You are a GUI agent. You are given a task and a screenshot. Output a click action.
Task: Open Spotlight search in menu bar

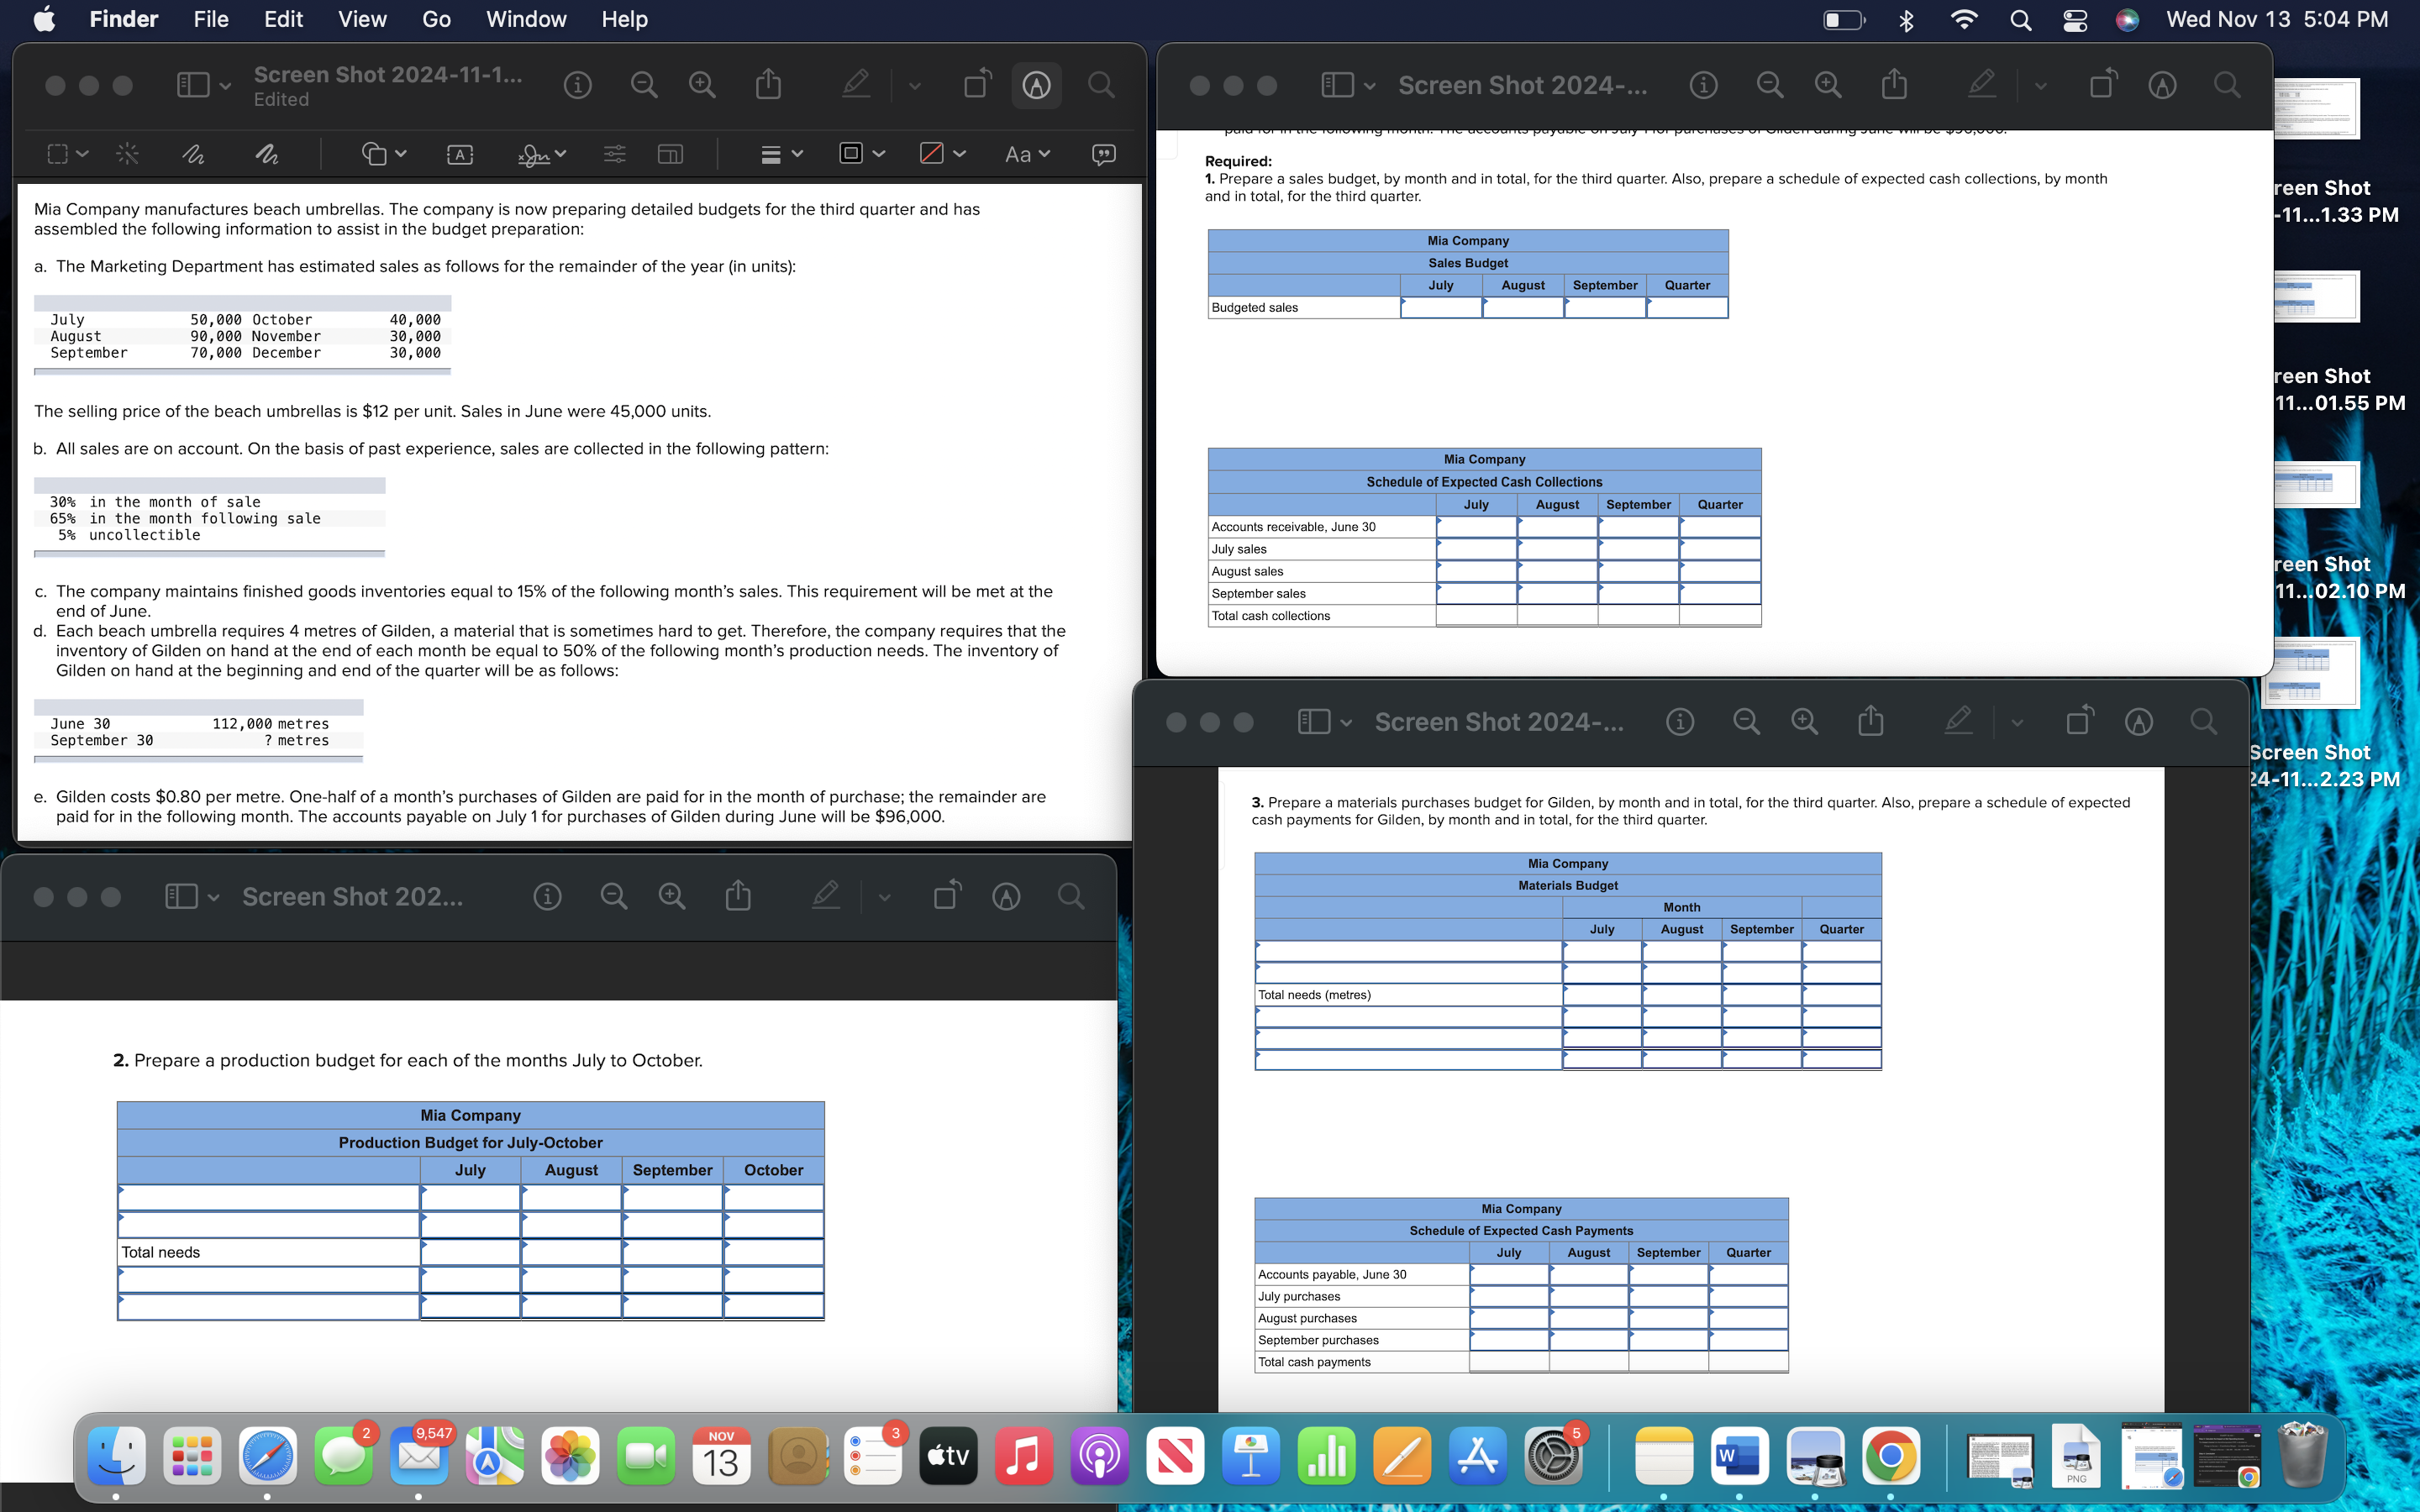(2020, 19)
